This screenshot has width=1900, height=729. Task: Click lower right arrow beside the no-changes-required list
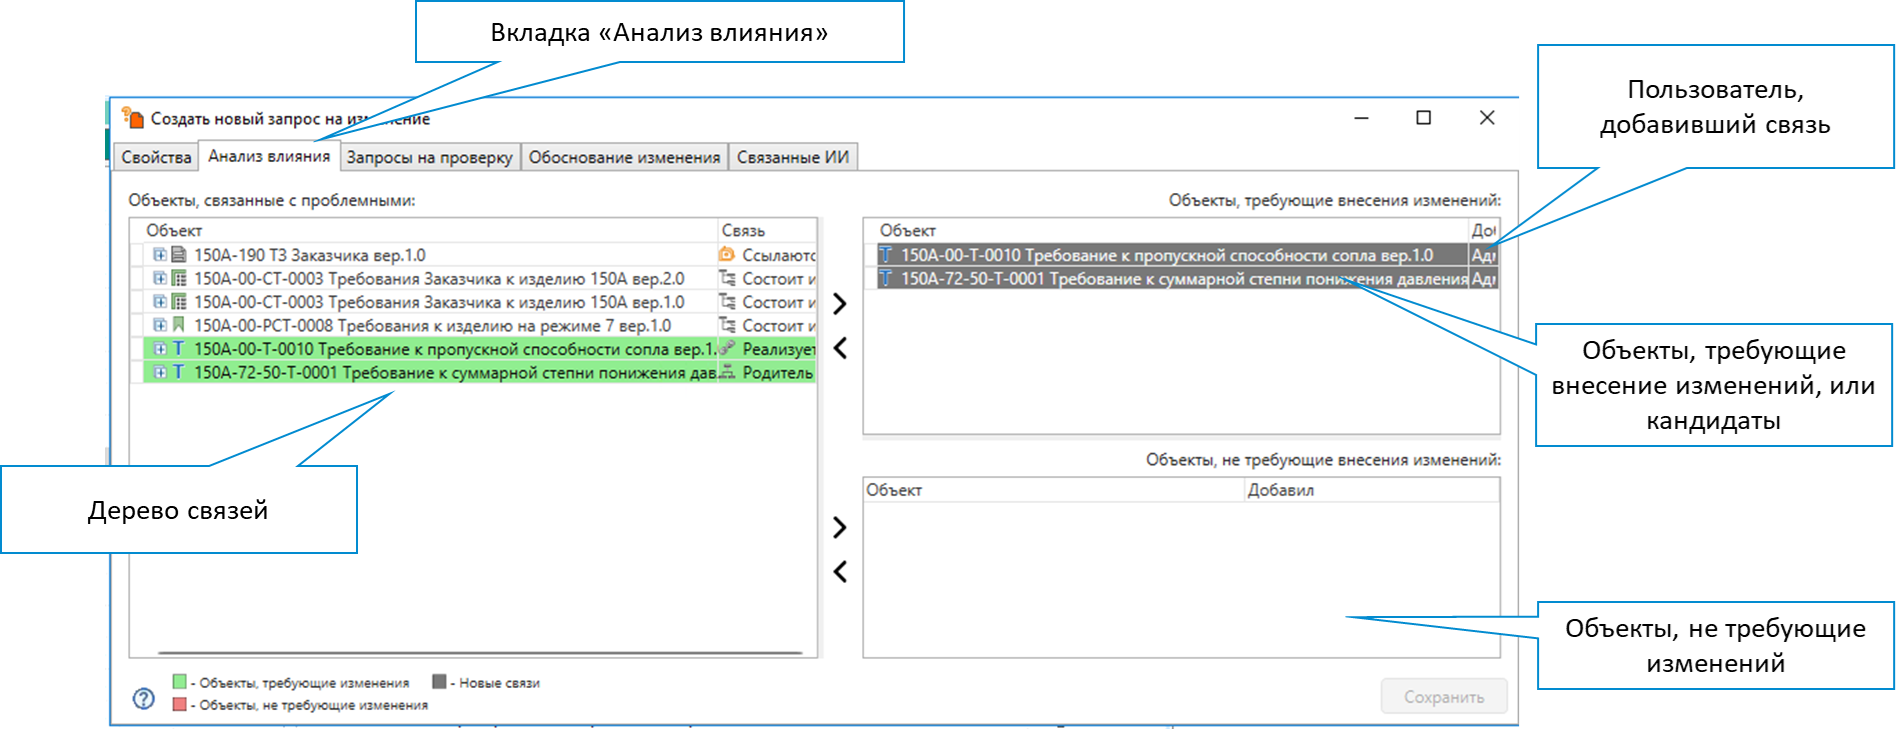pos(840,528)
